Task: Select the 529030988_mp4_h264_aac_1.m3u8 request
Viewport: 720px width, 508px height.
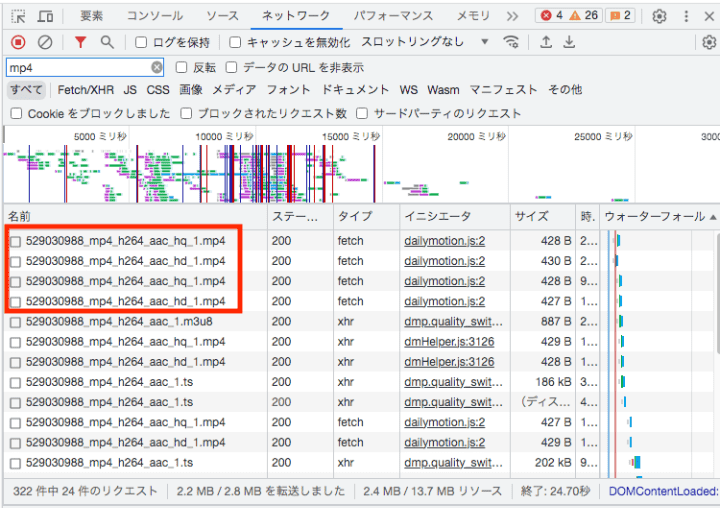Action: coord(119,322)
